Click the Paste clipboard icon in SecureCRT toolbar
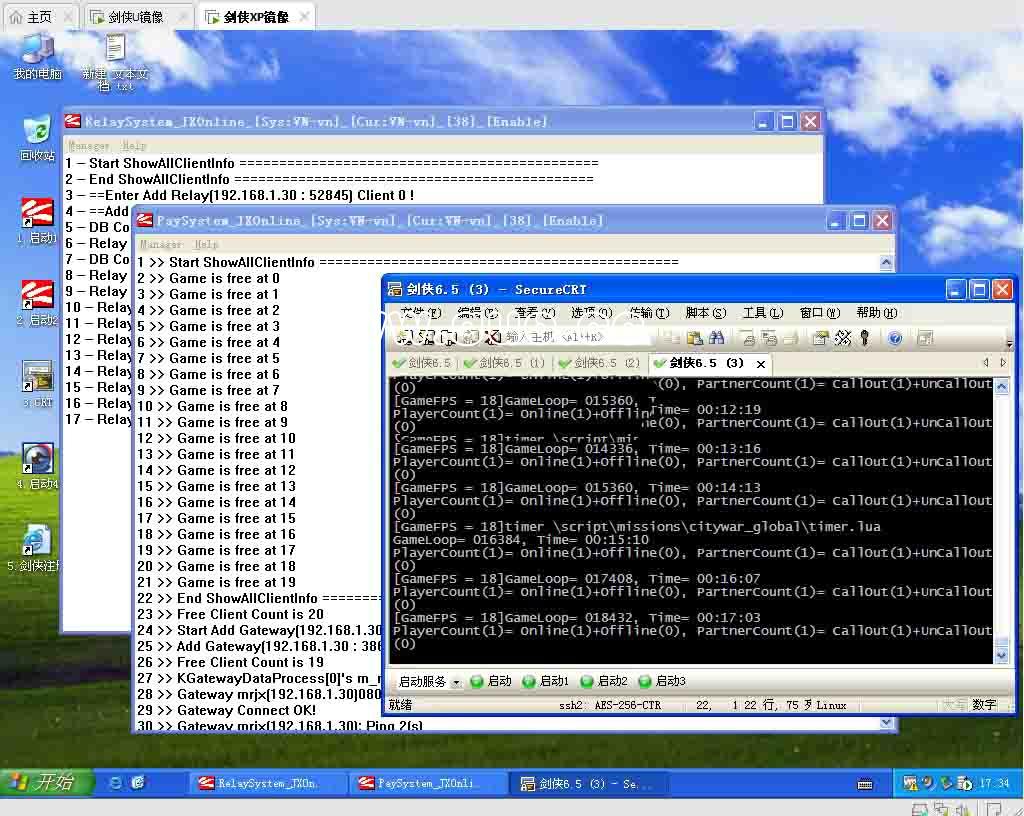 [x=695, y=337]
